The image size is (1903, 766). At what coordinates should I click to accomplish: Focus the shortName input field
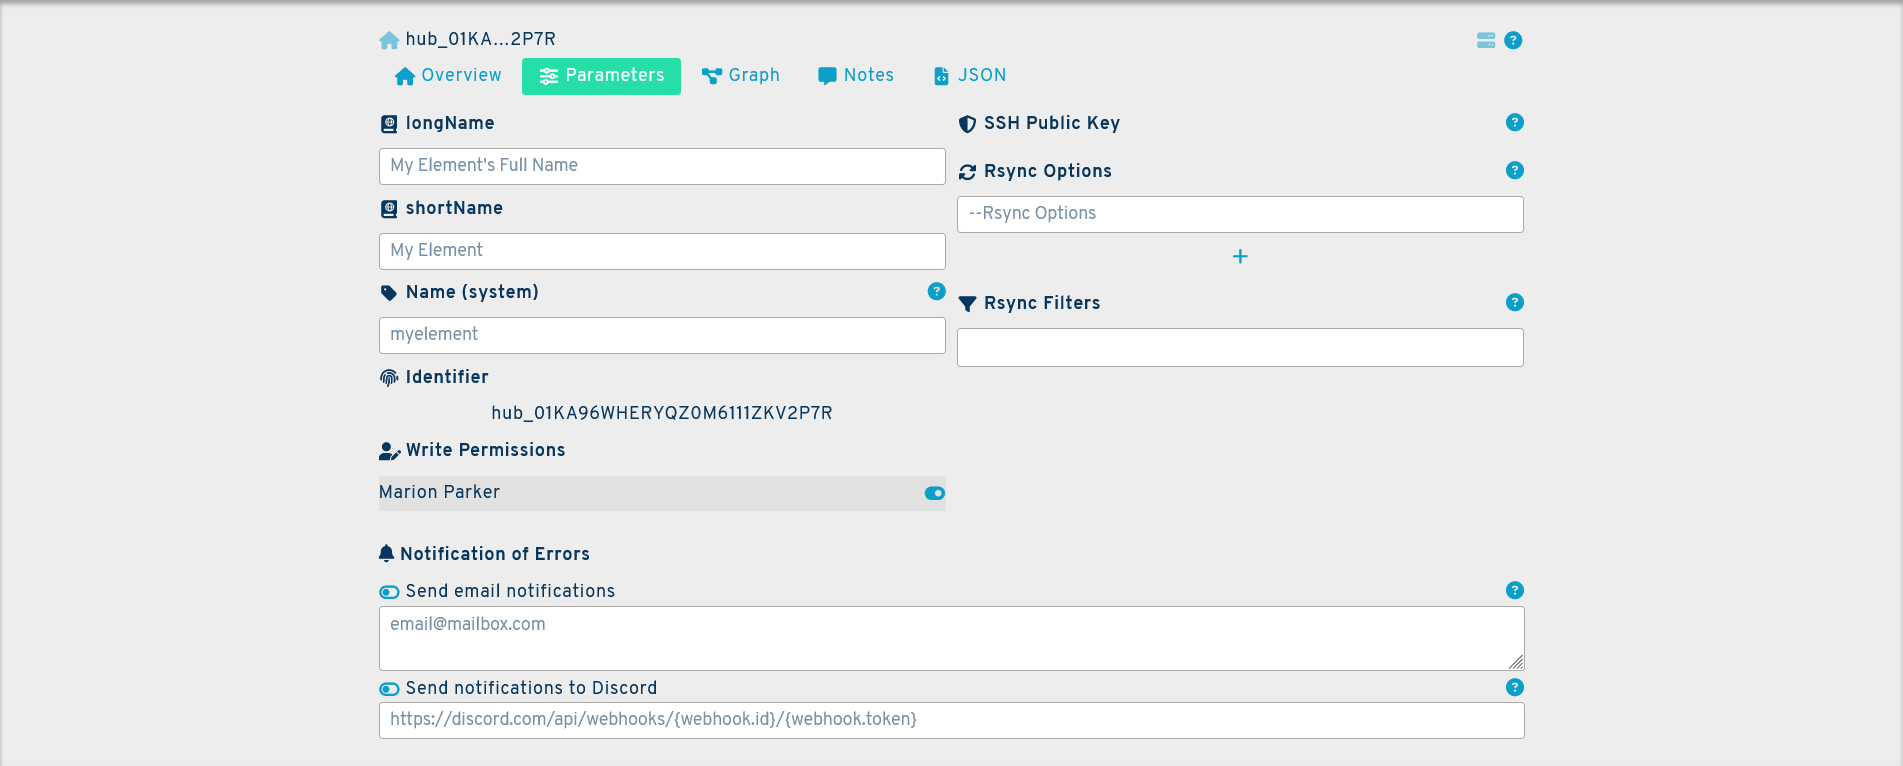click(x=662, y=251)
